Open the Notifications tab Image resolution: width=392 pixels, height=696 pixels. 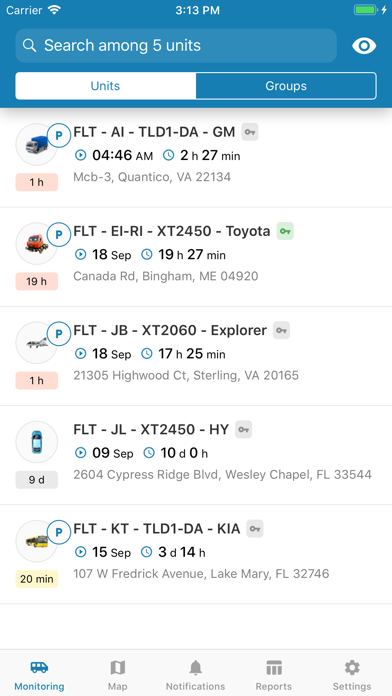pyautogui.click(x=195, y=675)
